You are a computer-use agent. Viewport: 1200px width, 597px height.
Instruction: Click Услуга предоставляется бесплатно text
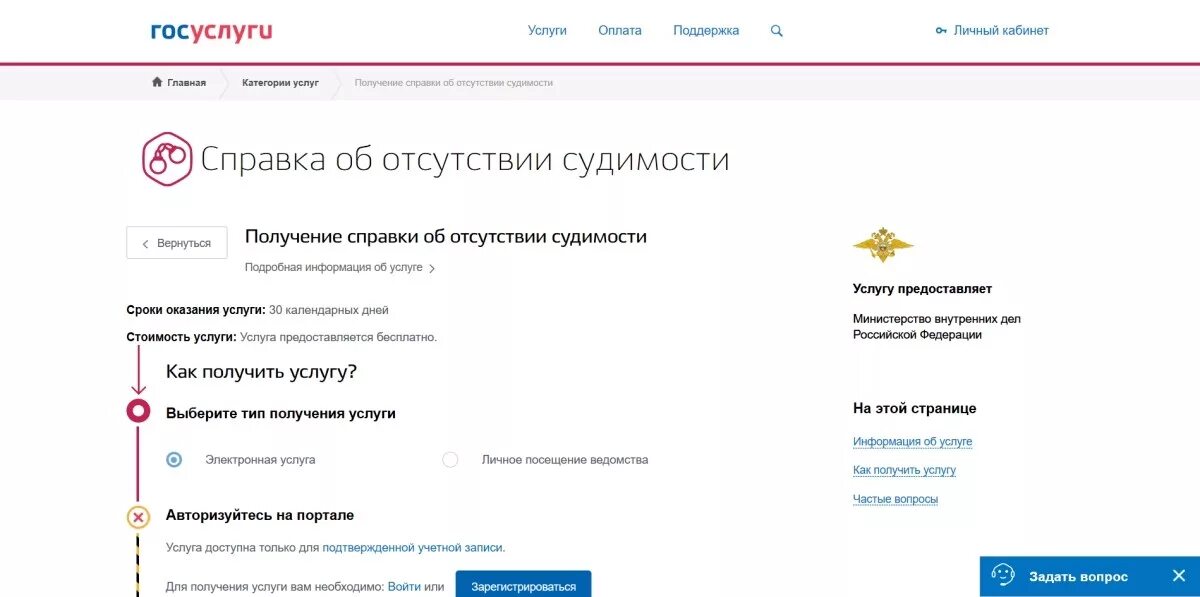click(339, 337)
